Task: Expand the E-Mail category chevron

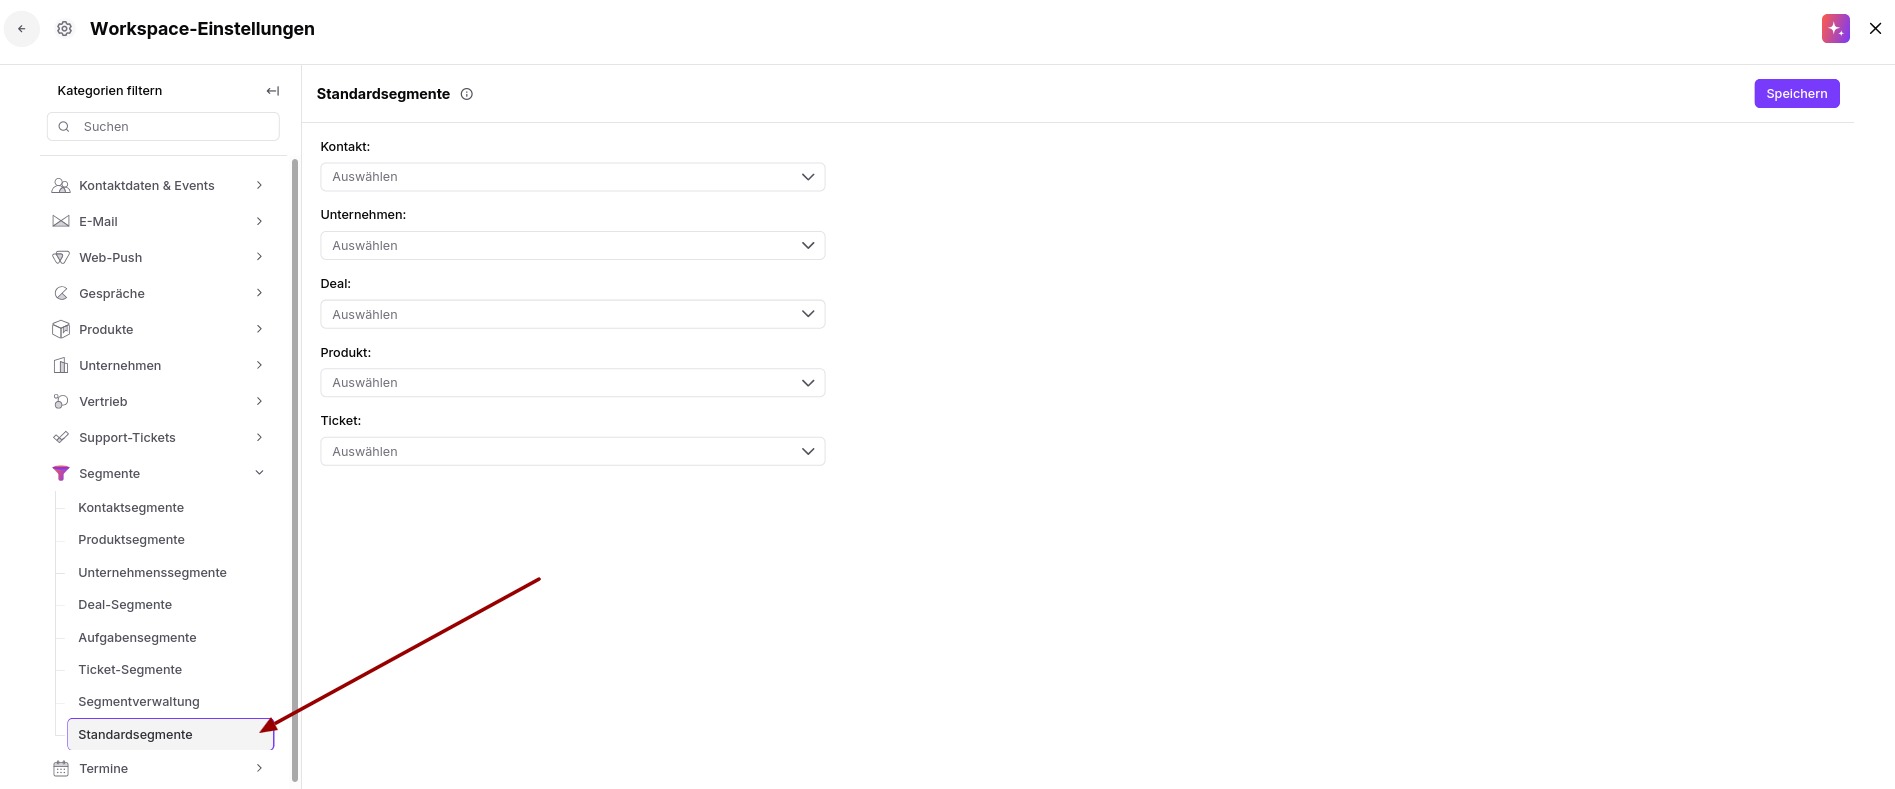Action: (259, 221)
